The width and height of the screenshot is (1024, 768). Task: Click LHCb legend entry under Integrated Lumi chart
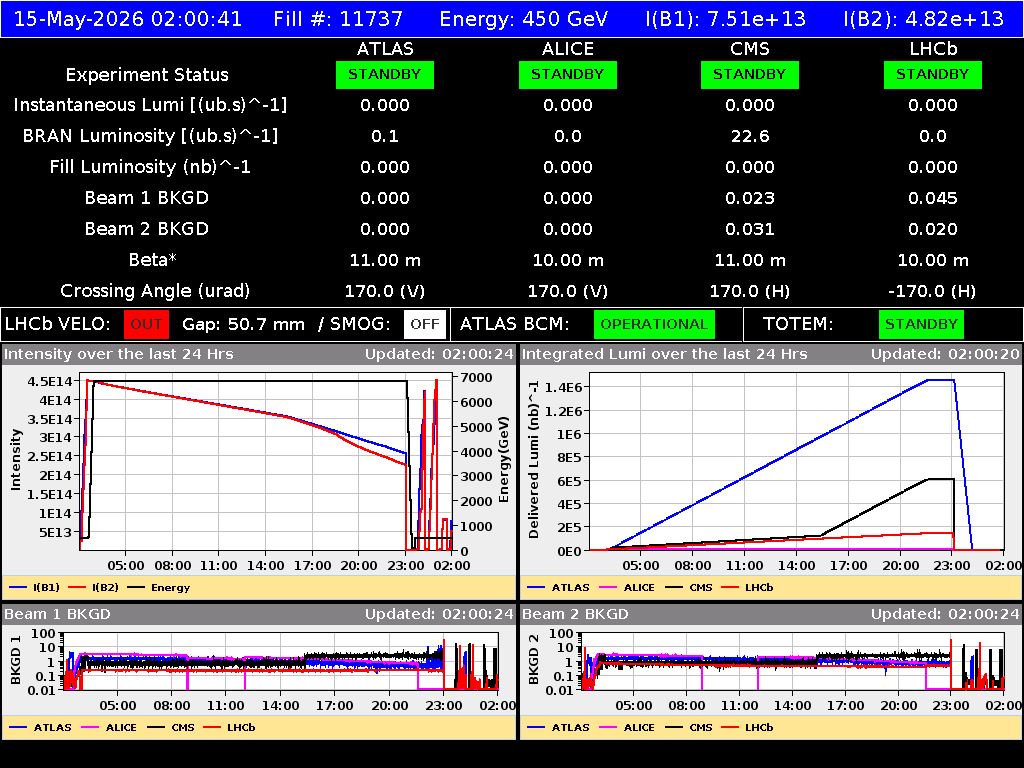tap(747, 587)
